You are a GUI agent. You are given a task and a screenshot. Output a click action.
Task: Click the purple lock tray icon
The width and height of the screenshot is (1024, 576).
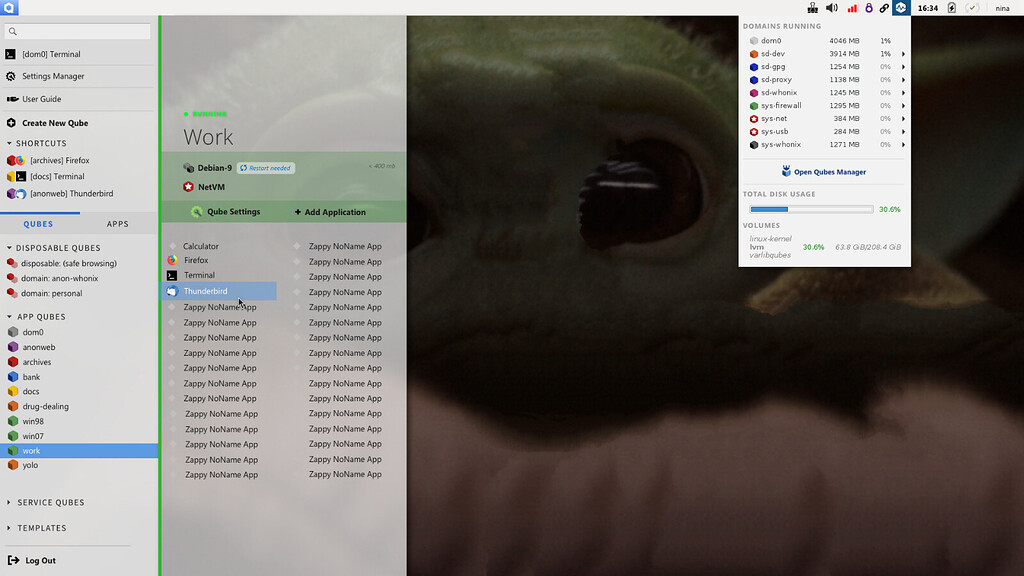click(868, 8)
